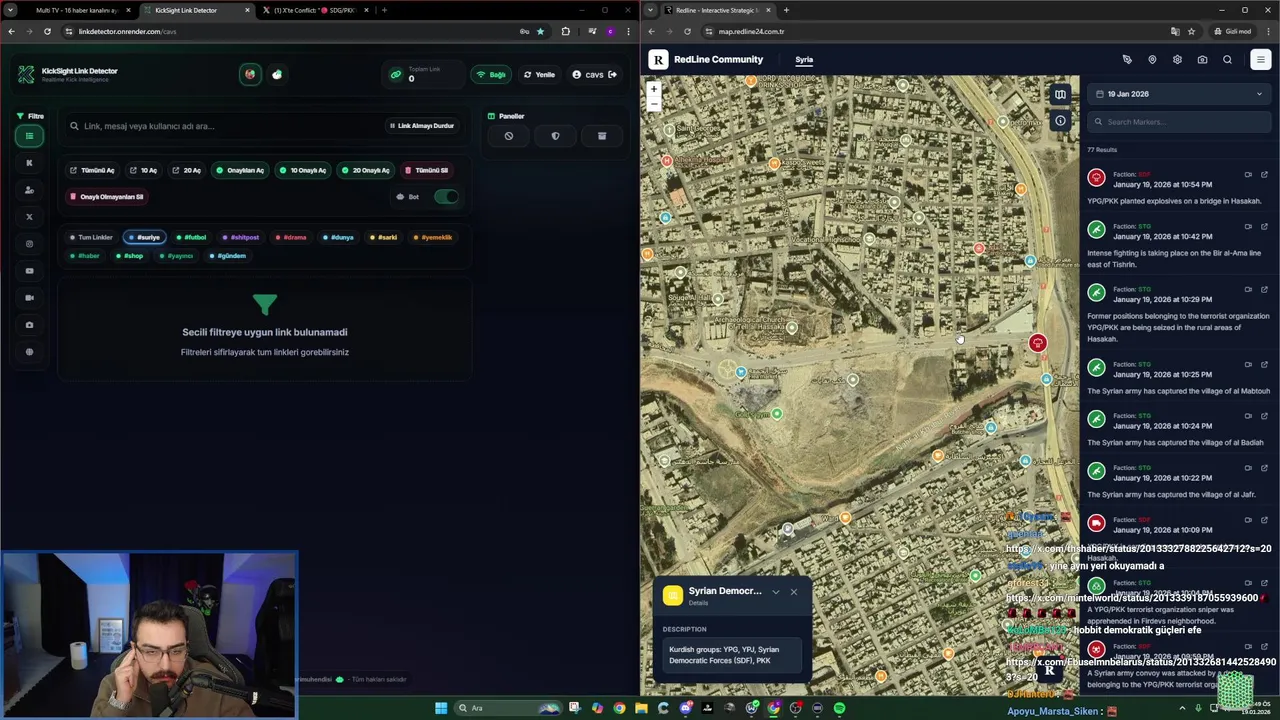Switch to the X'te Conflict browser tab
The height and width of the screenshot is (720, 1280).
tap(315, 10)
